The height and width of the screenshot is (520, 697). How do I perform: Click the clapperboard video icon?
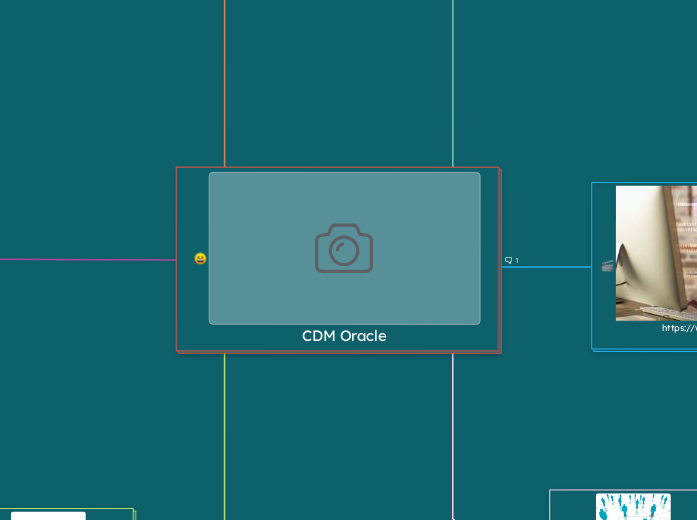pos(607,266)
